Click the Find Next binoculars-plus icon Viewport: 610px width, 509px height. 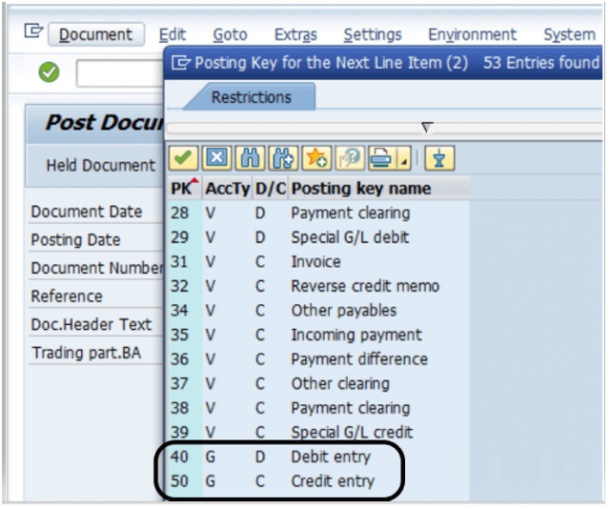pos(283,158)
